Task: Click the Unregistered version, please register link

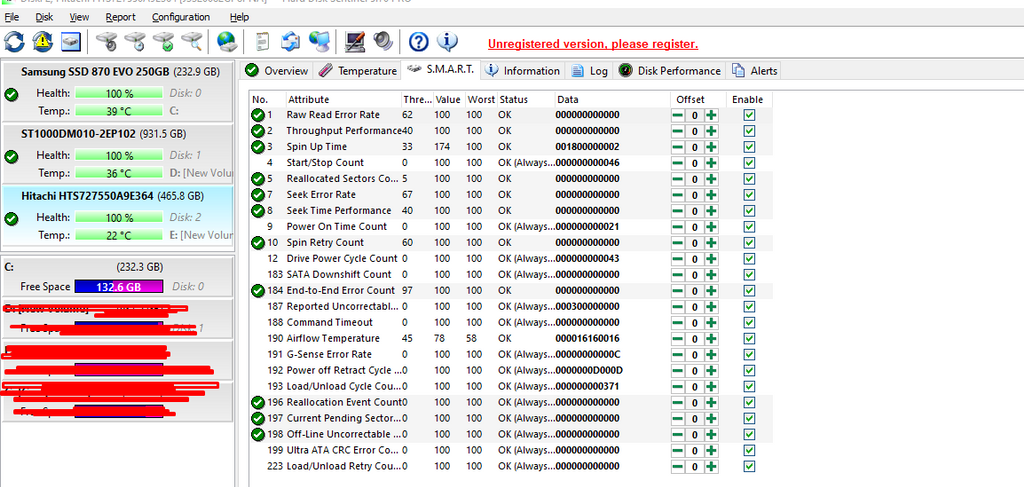Action: 593,44
